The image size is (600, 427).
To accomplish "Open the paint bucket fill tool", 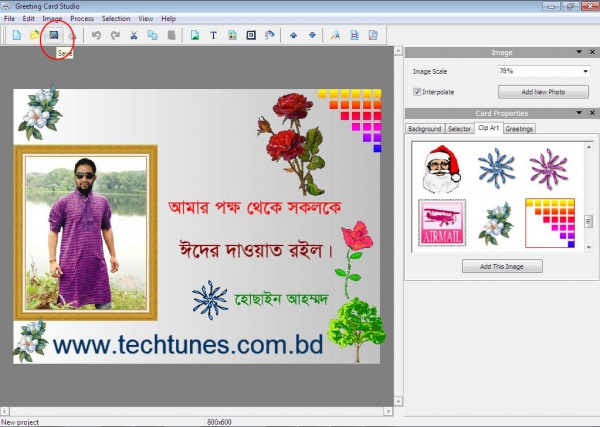I will [270, 35].
